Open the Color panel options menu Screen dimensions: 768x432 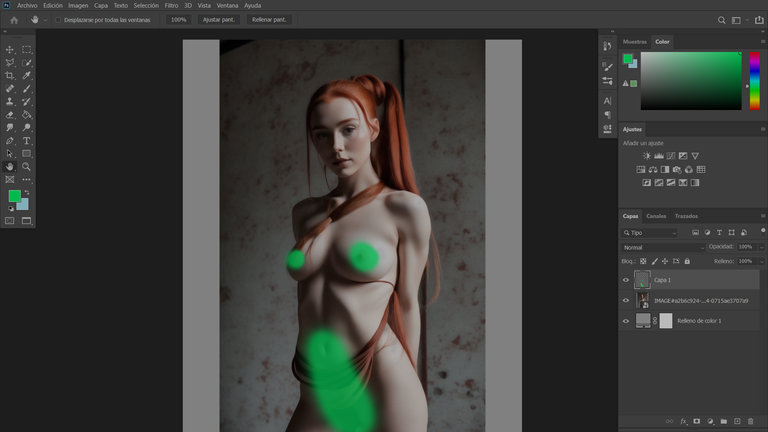pos(763,42)
